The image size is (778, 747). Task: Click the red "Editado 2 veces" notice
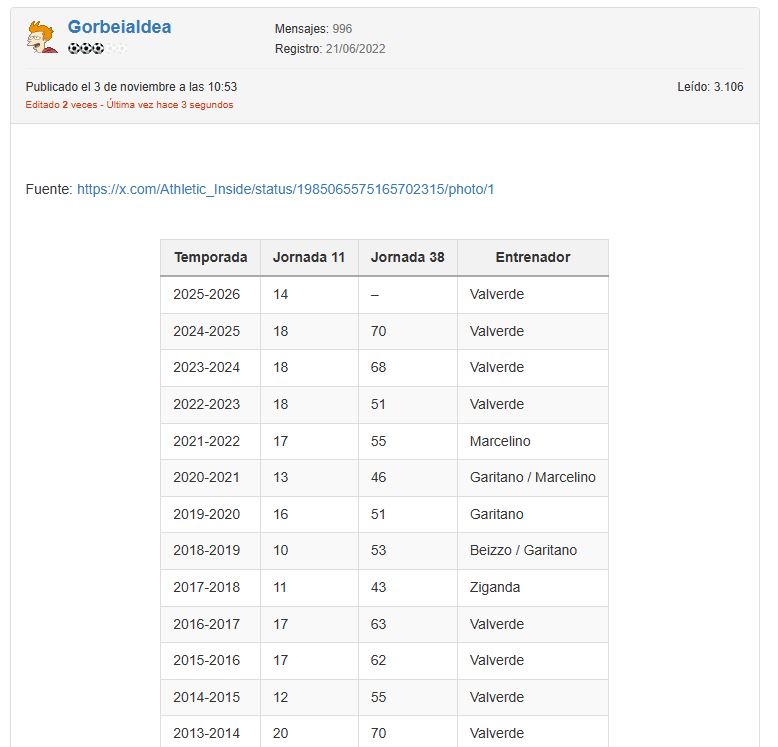pos(129,105)
